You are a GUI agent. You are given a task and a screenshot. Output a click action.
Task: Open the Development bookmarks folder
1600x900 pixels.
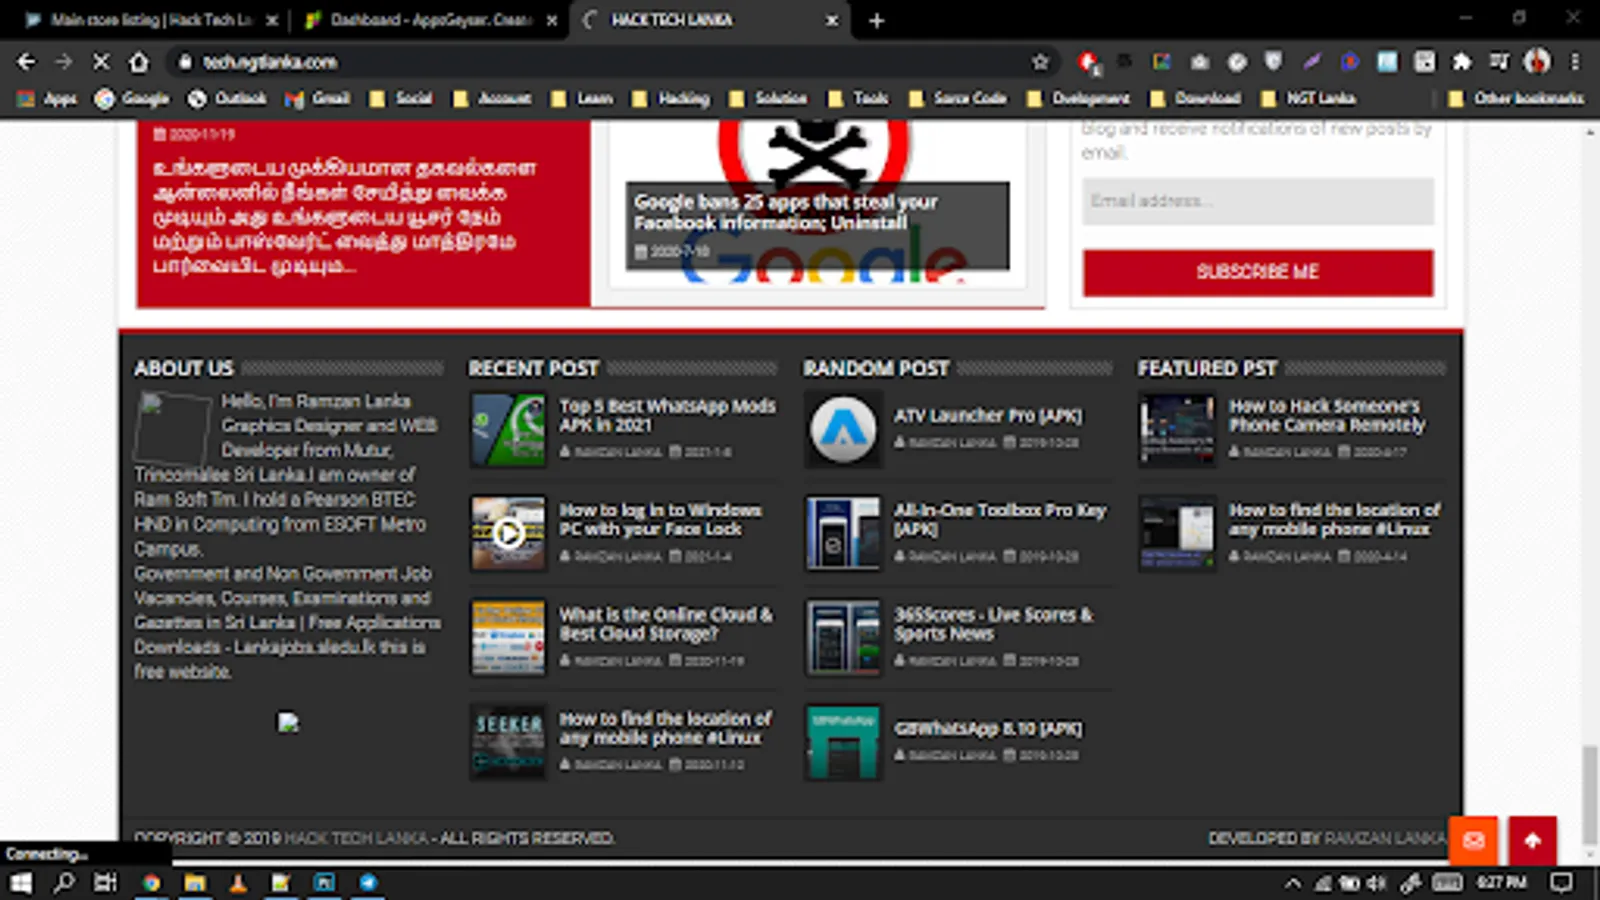tap(1078, 98)
